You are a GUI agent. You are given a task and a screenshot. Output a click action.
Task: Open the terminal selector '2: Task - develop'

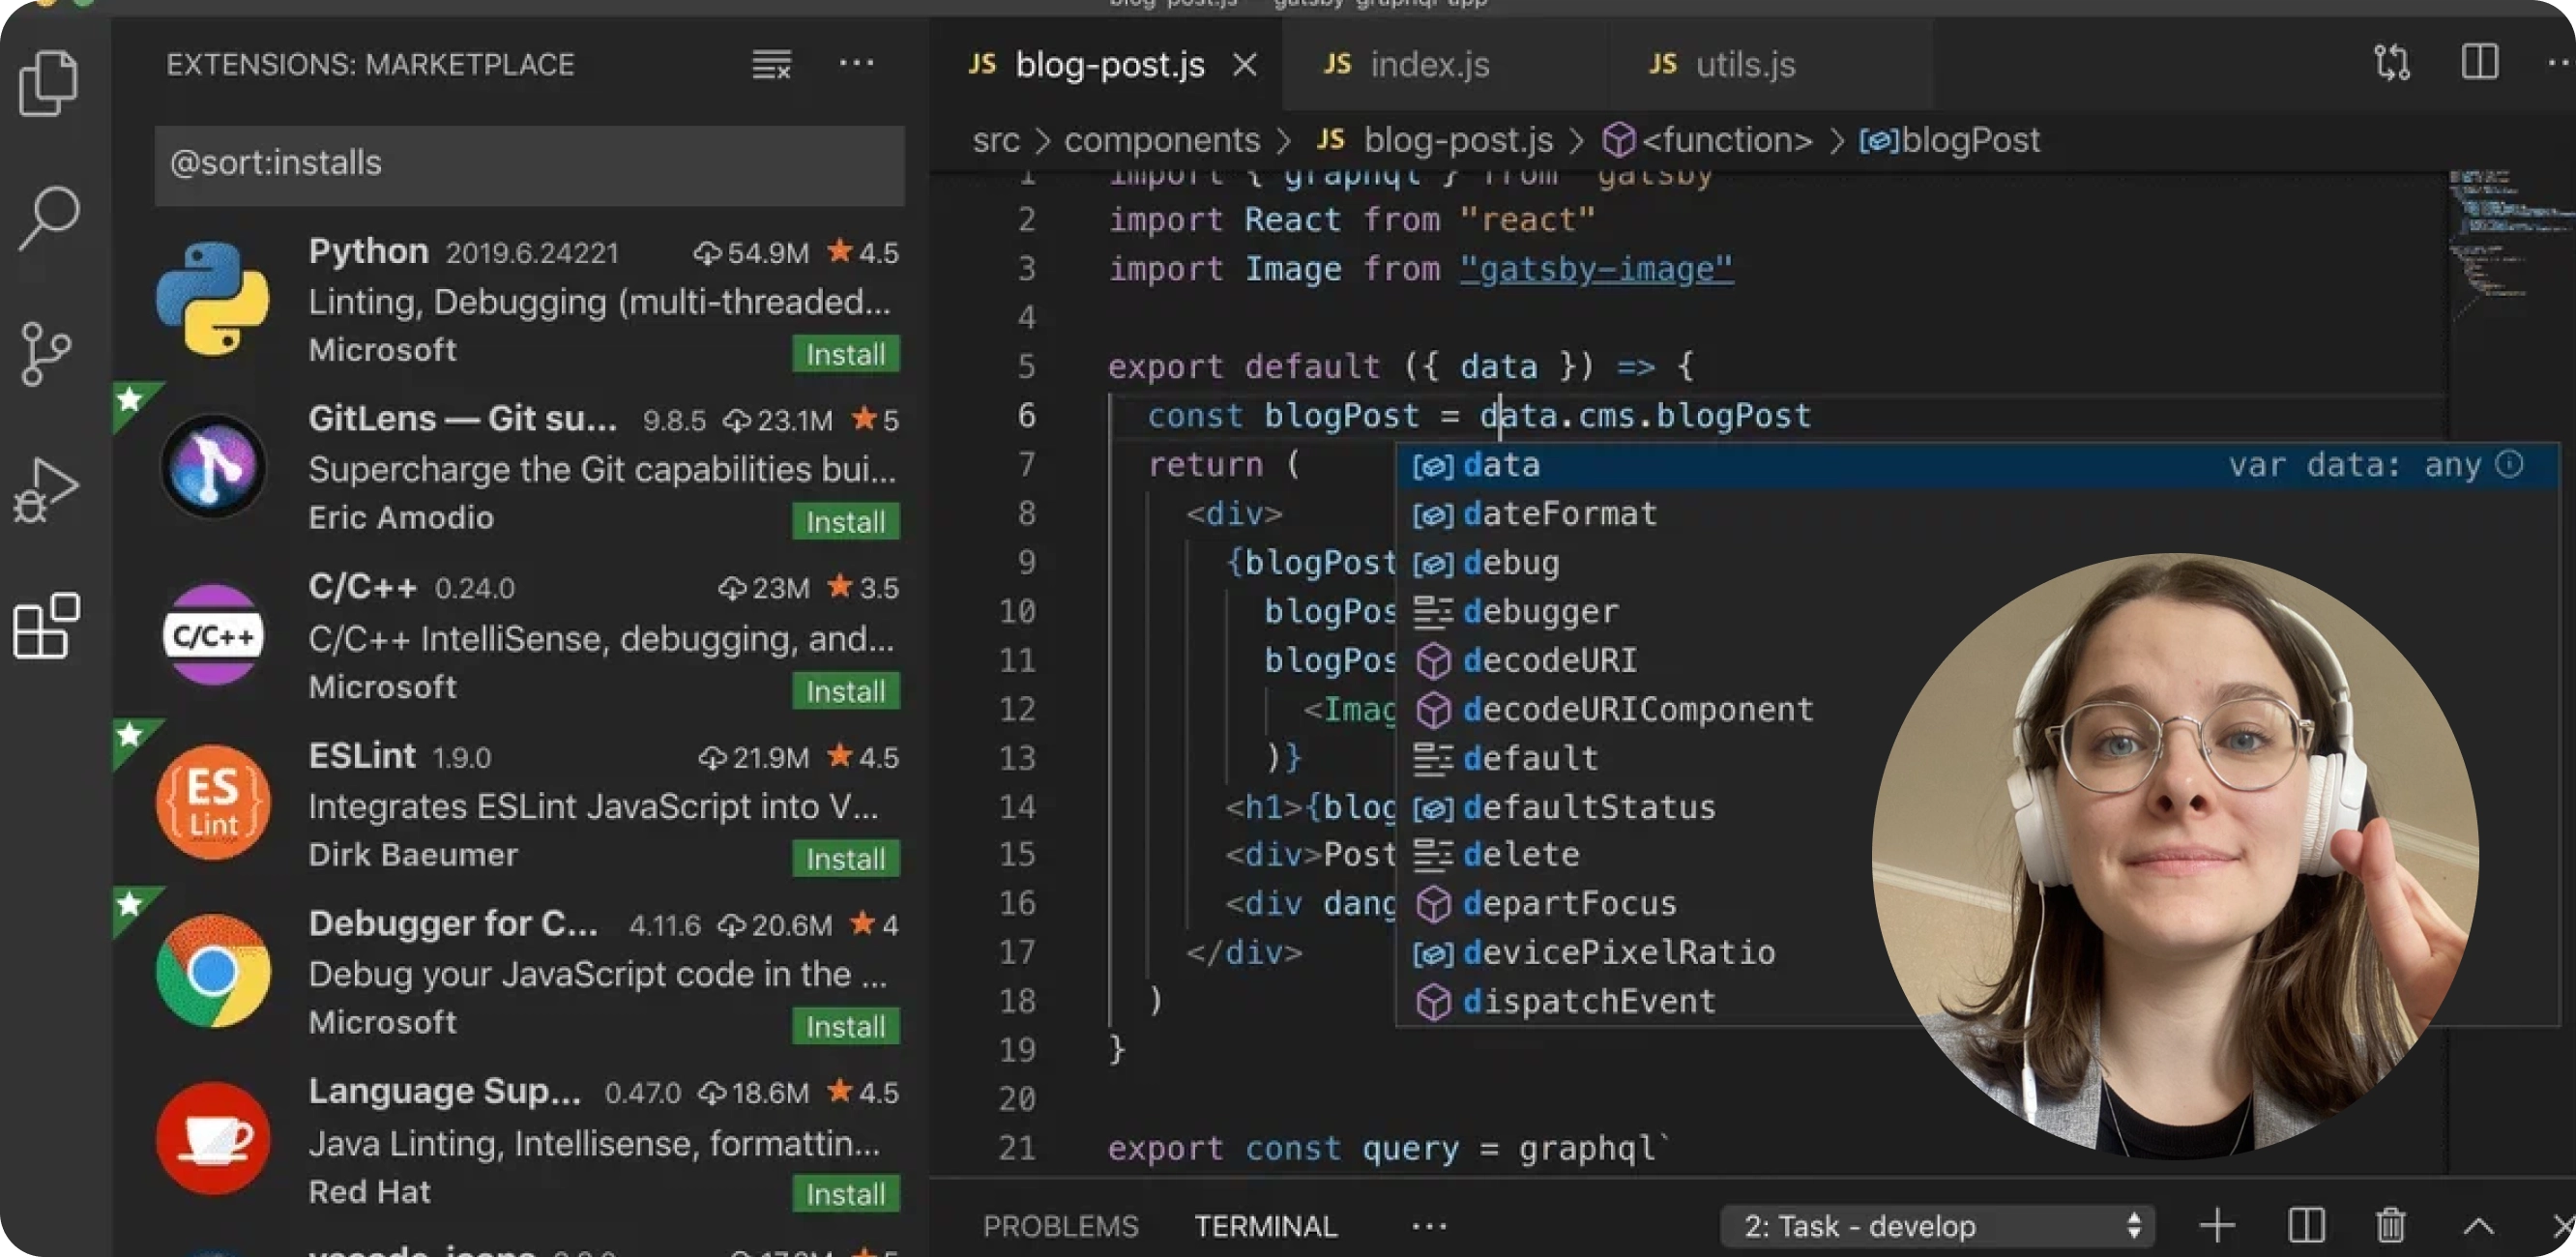[1936, 1225]
